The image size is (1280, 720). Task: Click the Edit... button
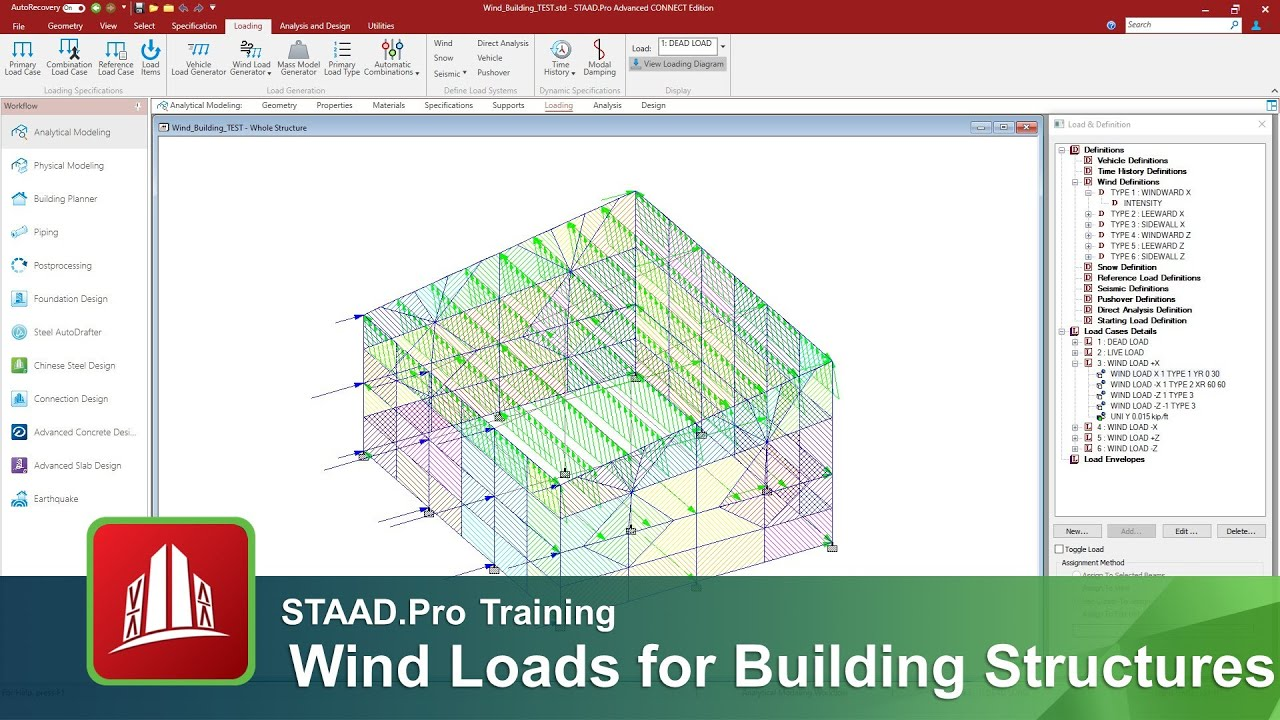pos(1186,531)
